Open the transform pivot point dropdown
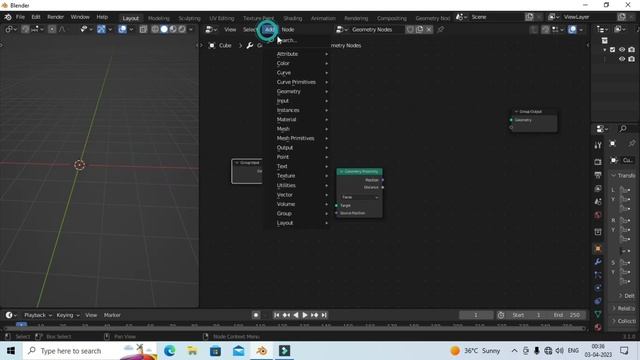Image resolution: width=640 pixels, height=360 pixels. coord(10,29)
